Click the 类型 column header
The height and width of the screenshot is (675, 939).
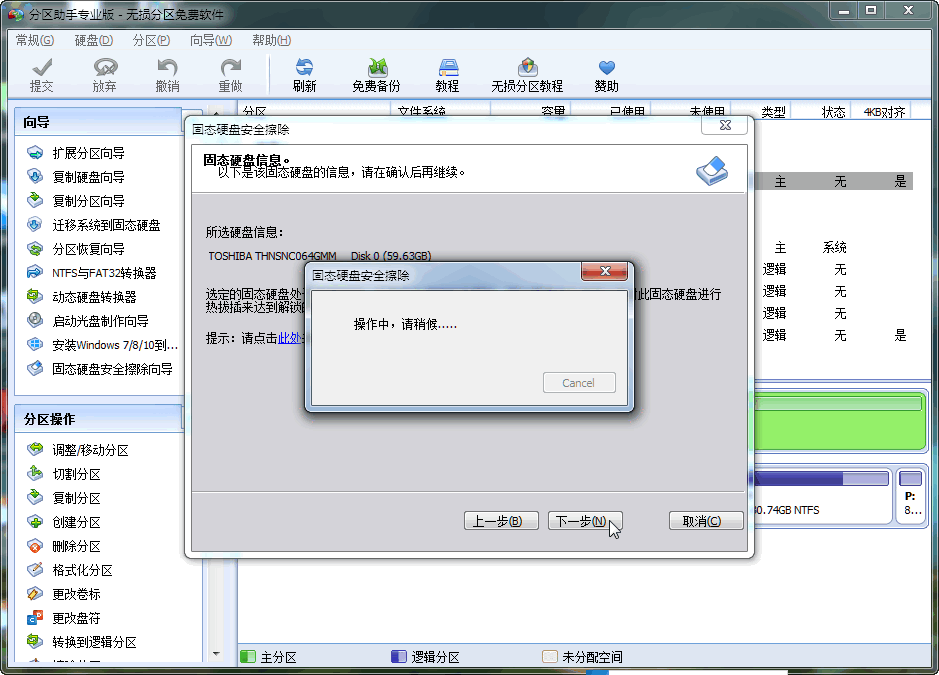[x=773, y=112]
